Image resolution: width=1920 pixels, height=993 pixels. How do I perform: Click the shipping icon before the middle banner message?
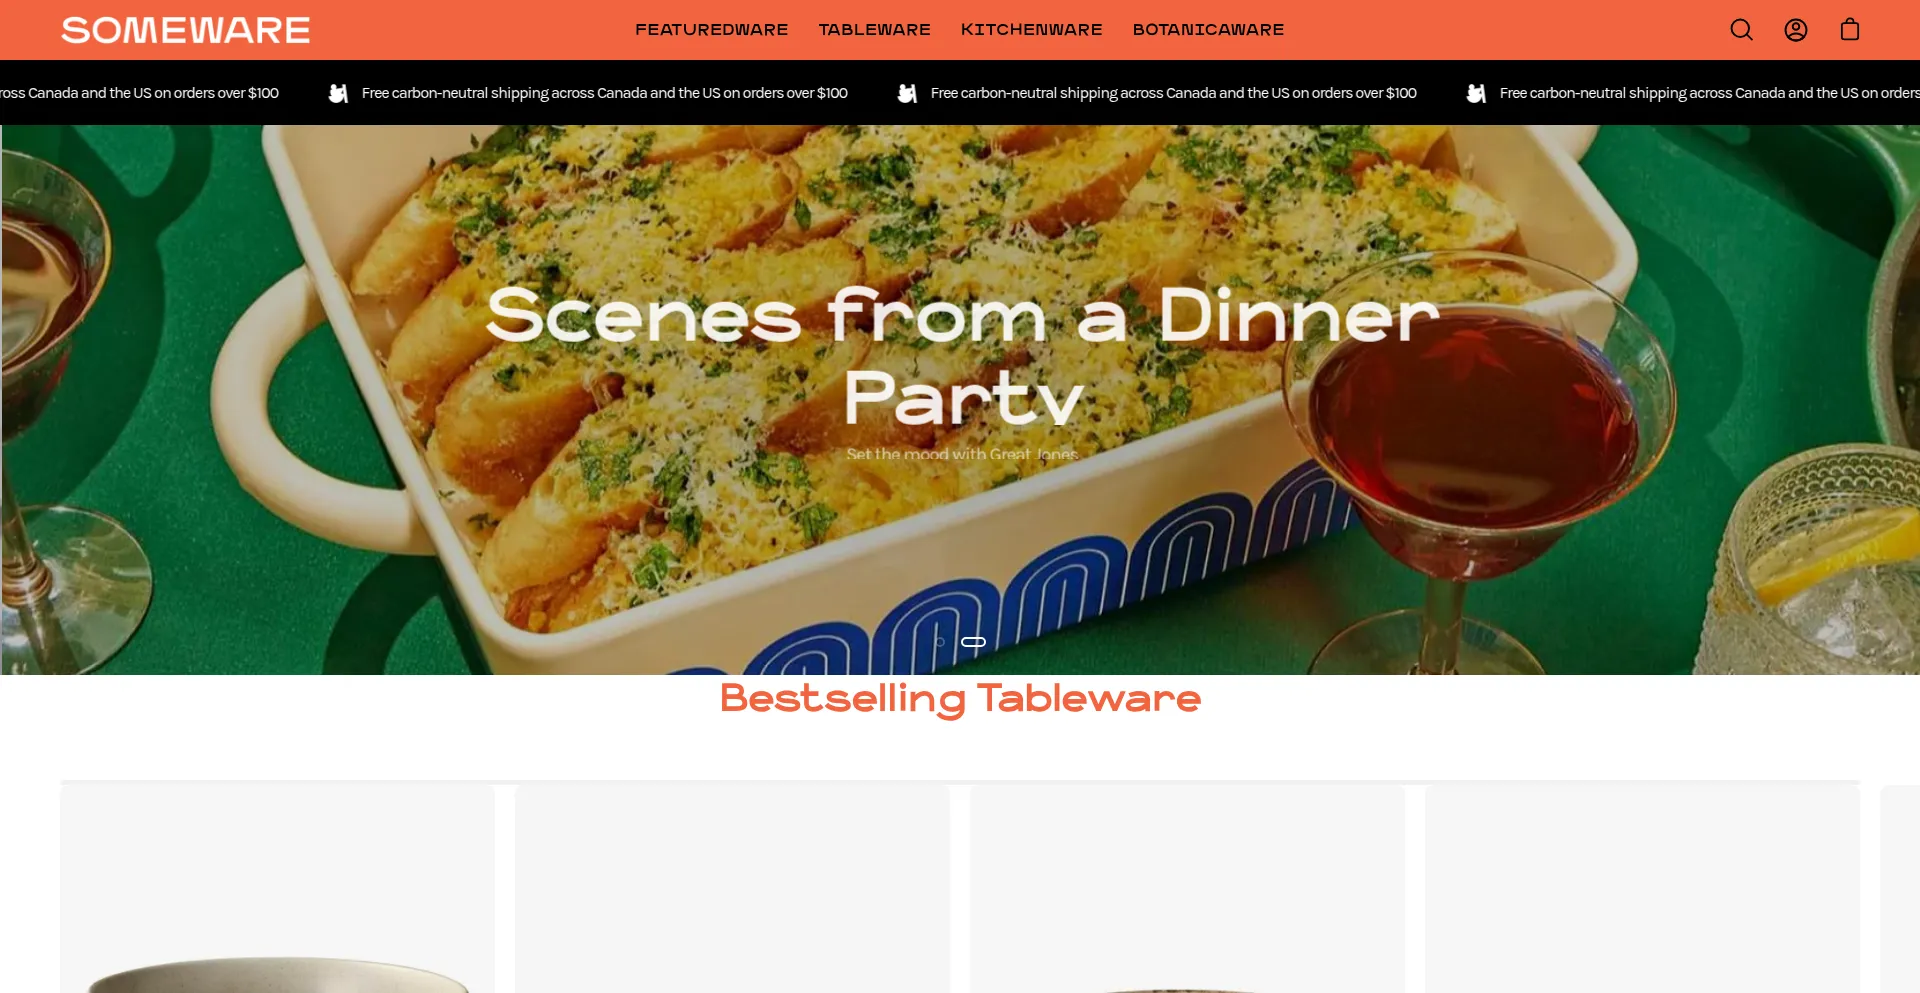907,93
